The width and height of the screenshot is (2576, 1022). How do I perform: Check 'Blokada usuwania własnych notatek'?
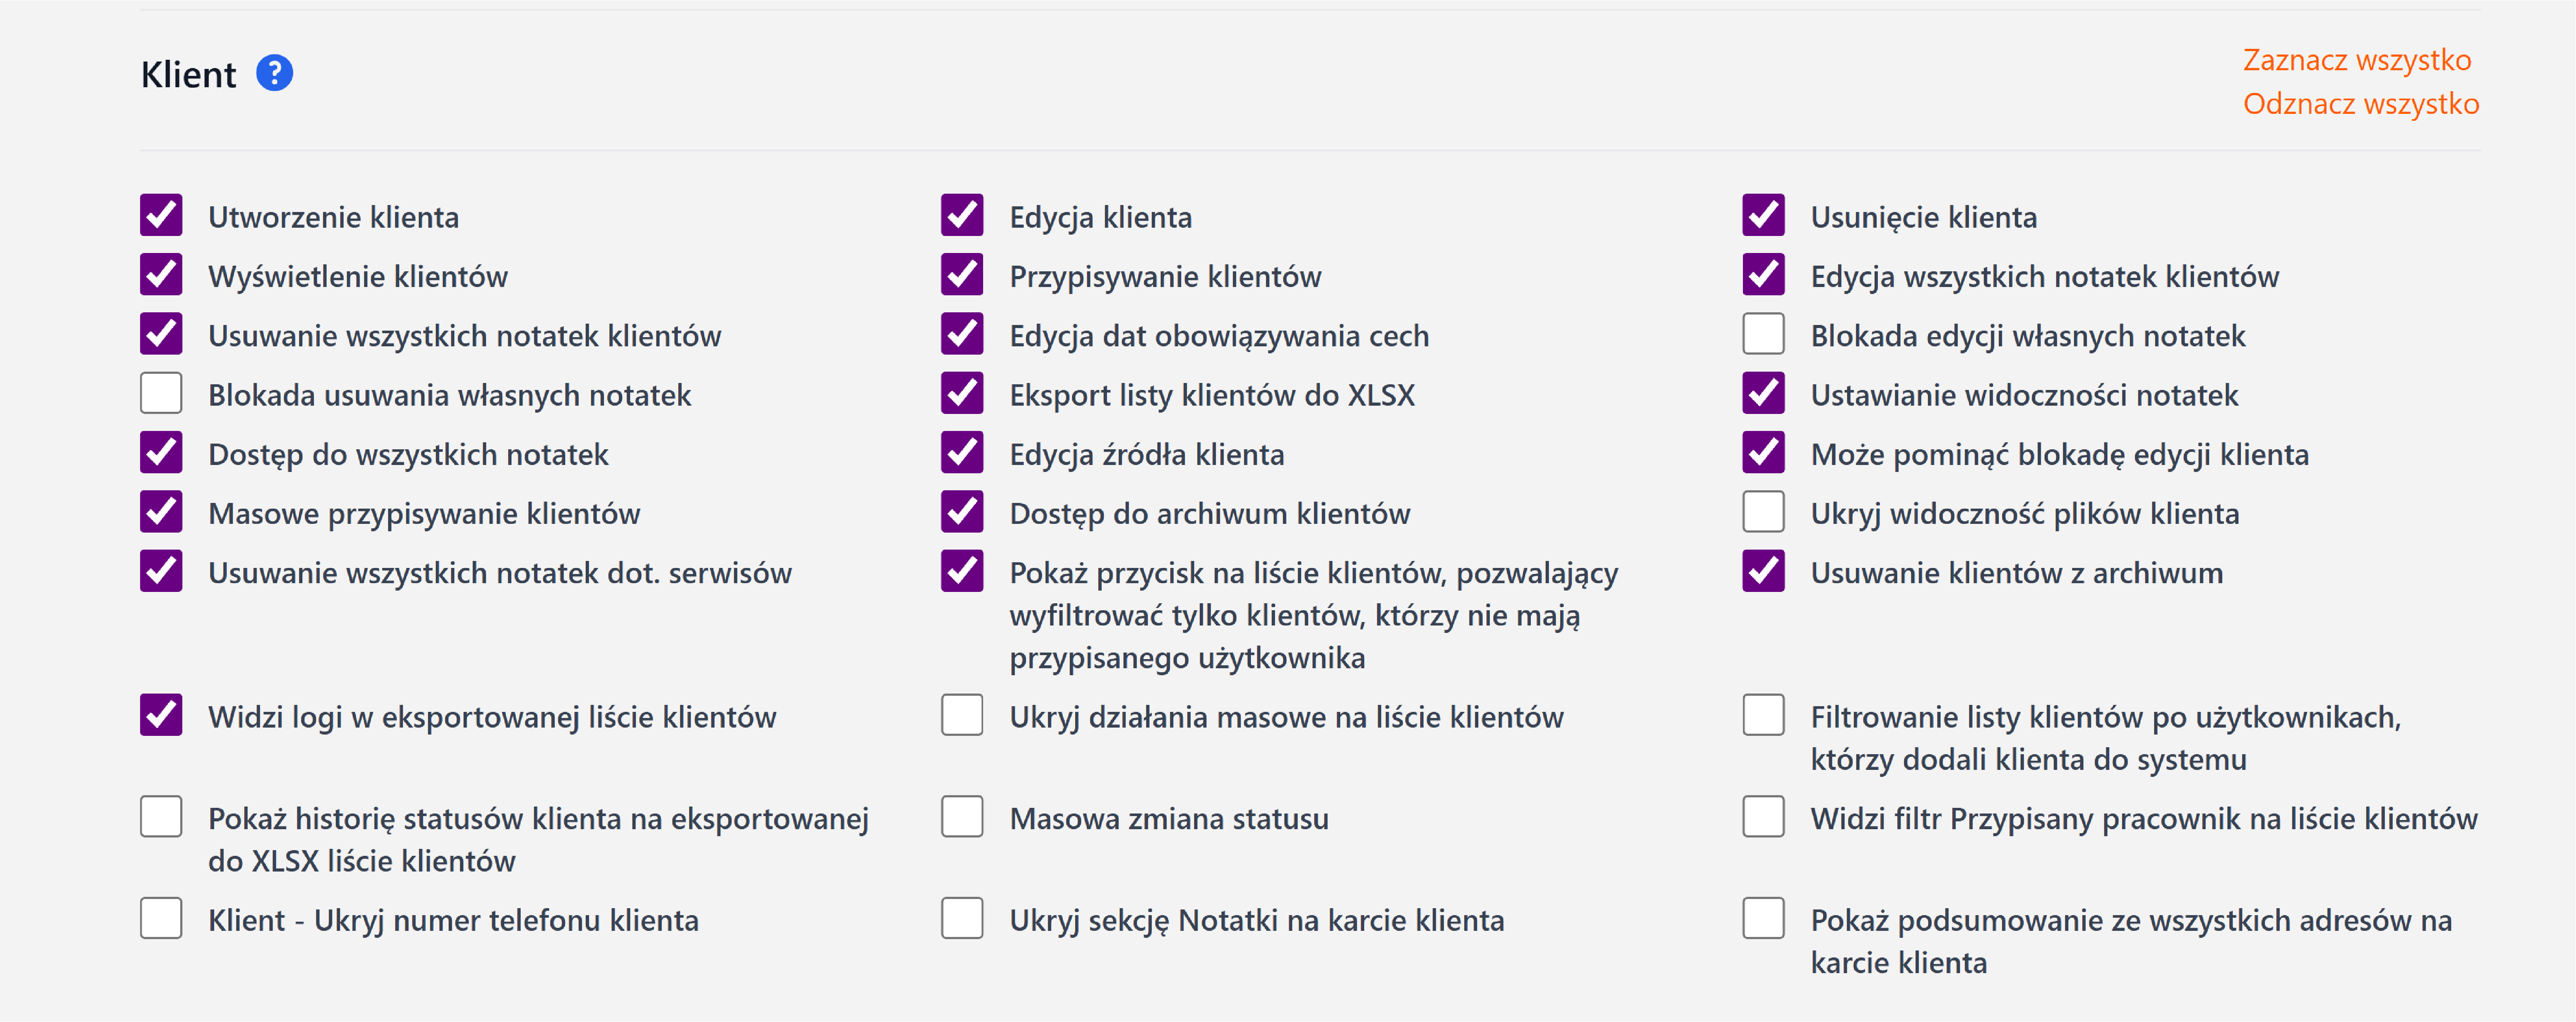click(x=161, y=393)
